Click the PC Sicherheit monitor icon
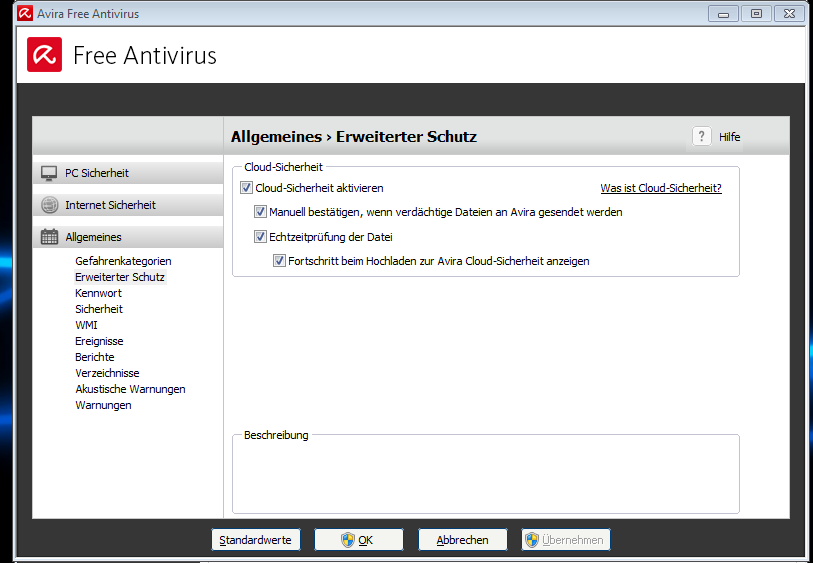This screenshot has height=563, width=813. [x=49, y=173]
